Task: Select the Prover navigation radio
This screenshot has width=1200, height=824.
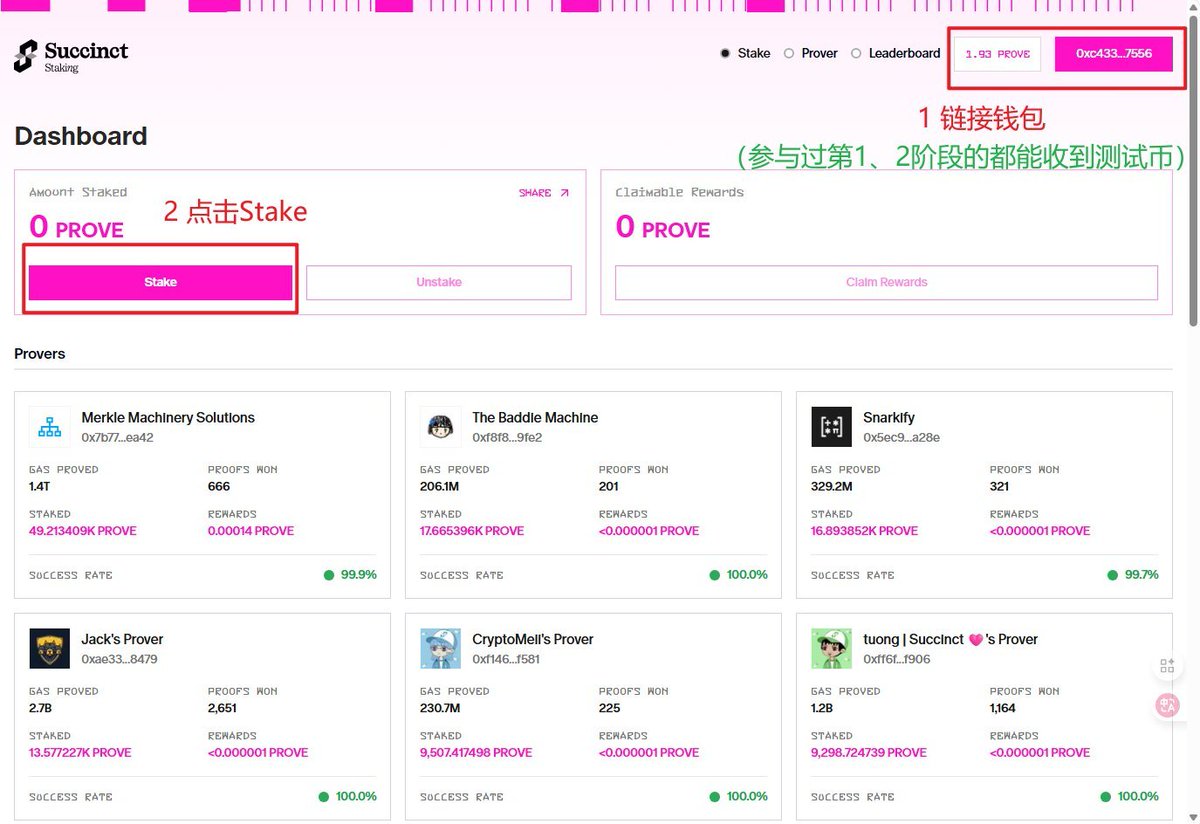Action: click(x=789, y=53)
